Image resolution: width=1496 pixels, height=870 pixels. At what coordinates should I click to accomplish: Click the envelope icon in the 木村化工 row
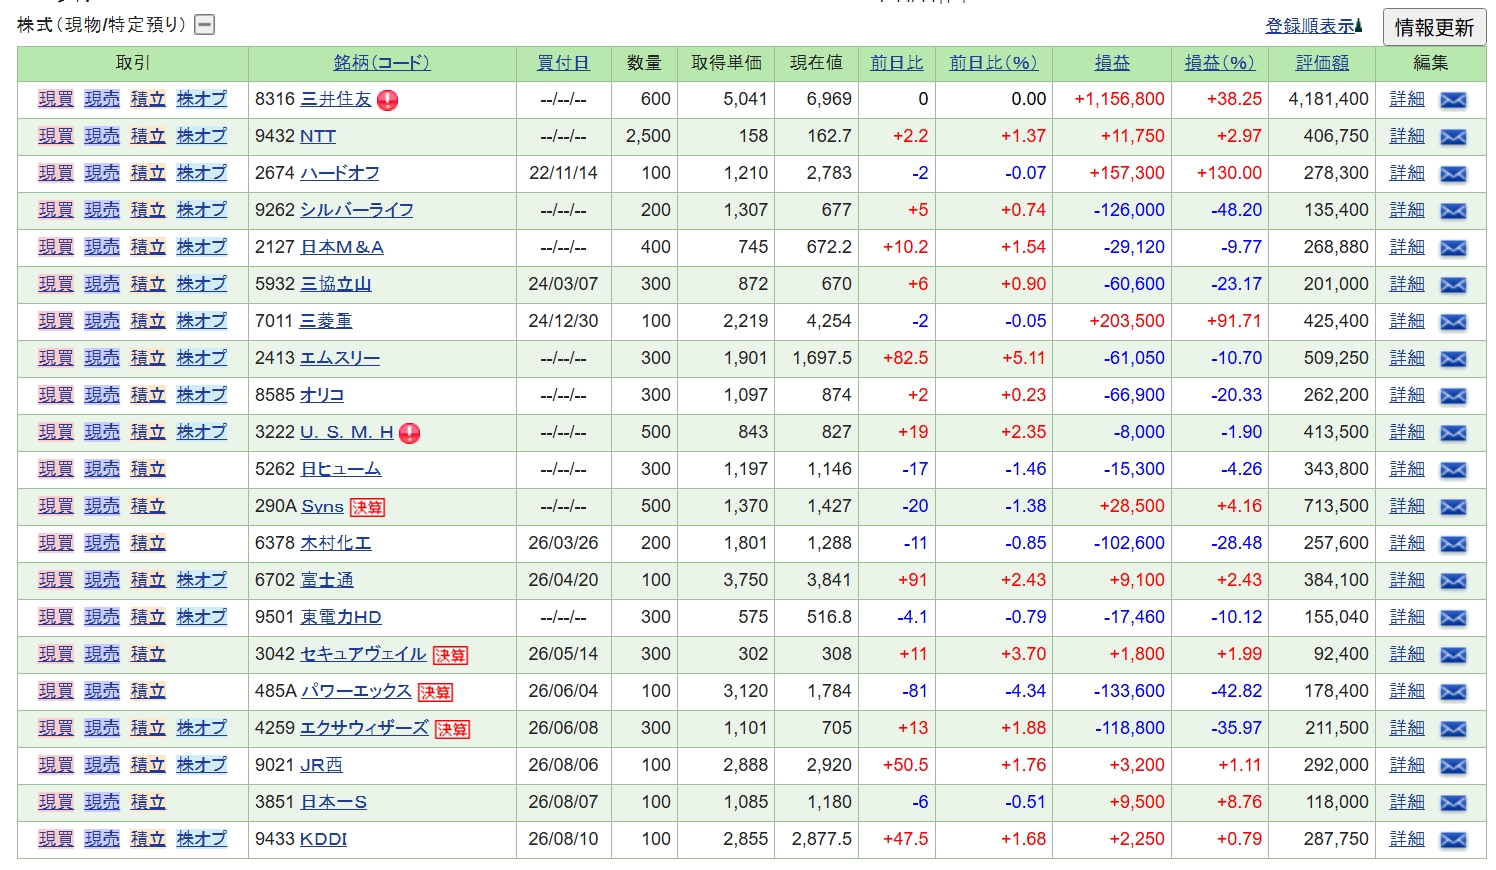[1453, 544]
